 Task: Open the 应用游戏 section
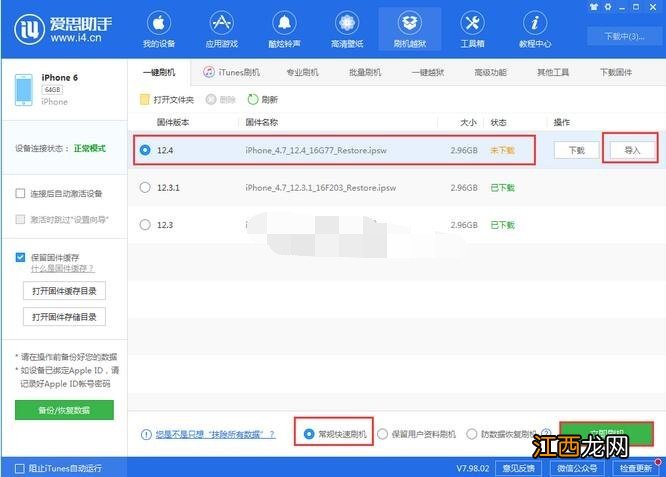tap(222, 30)
